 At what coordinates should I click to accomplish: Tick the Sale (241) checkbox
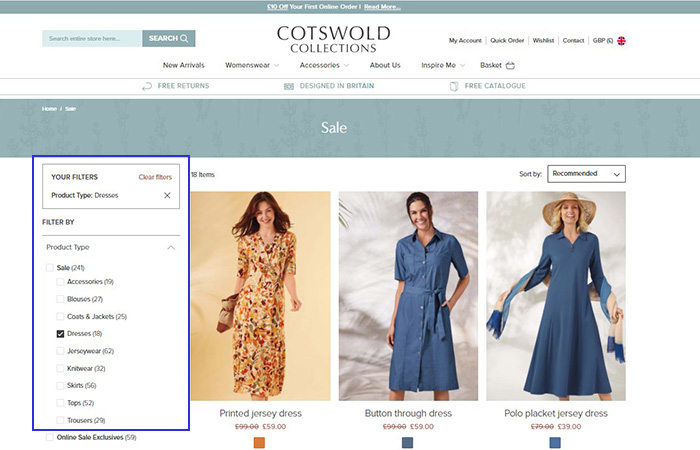[50, 268]
